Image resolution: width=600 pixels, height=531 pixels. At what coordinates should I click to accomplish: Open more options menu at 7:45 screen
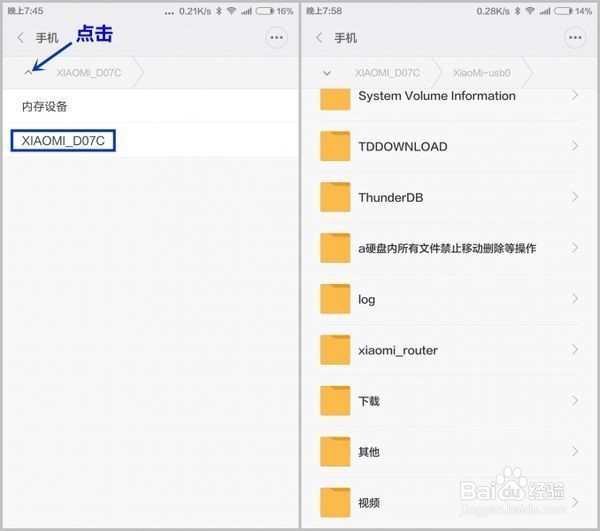tap(276, 37)
